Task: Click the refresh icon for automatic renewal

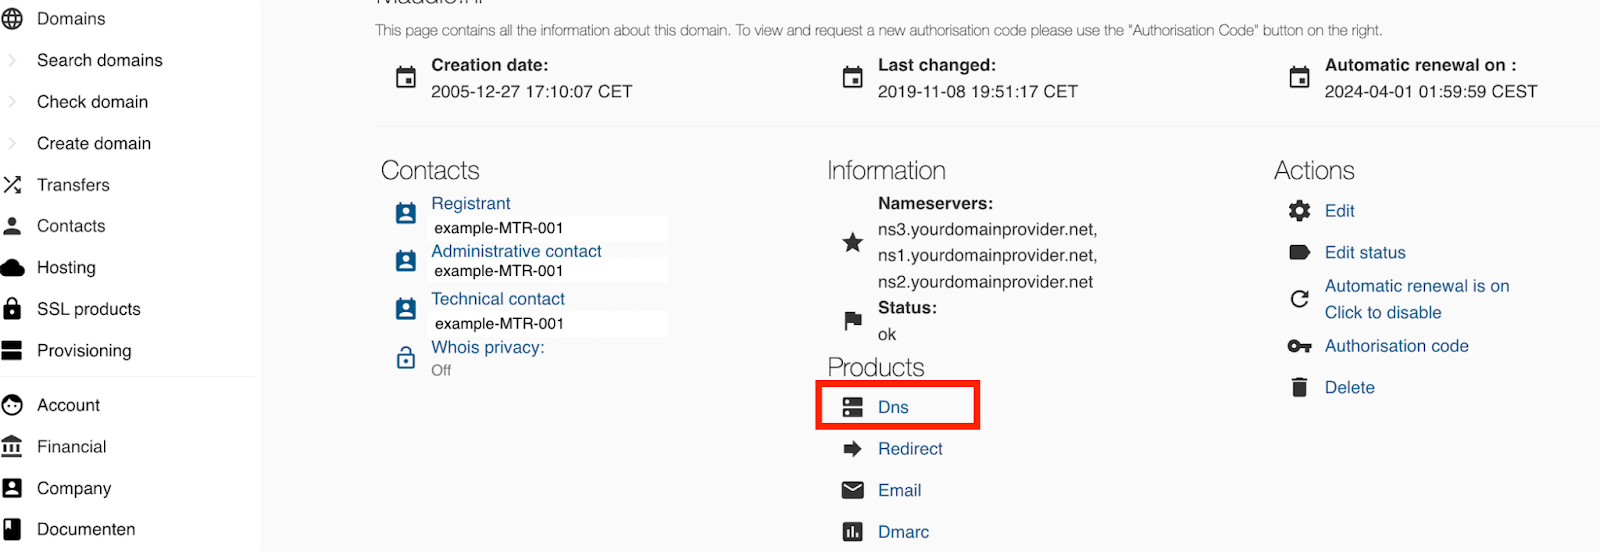Action: click(x=1299, y=299)
